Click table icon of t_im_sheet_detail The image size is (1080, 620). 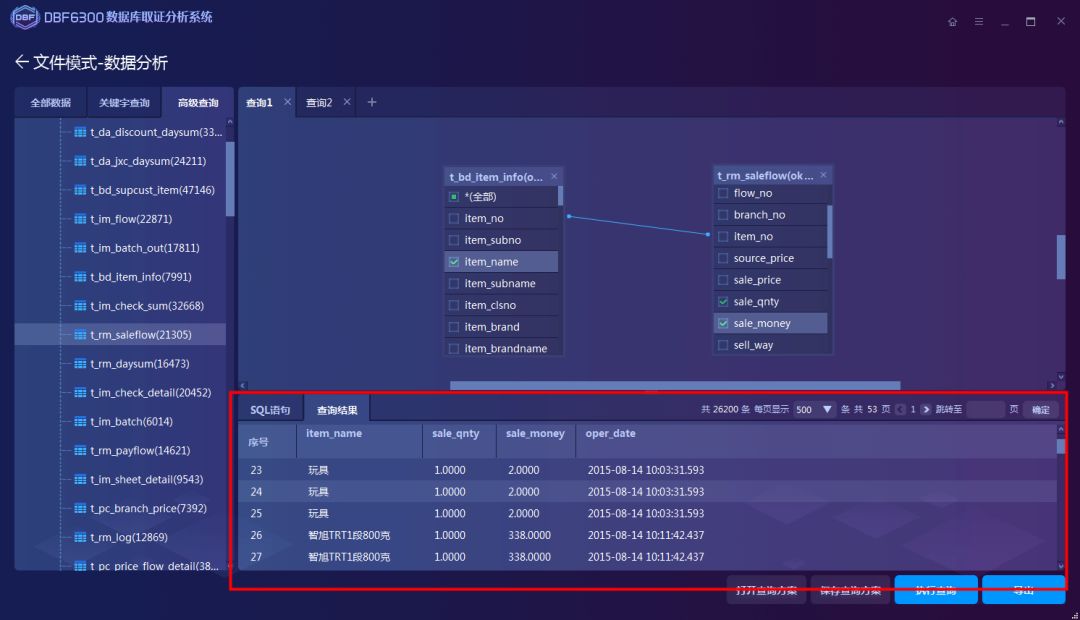click(x=81, y=479)
